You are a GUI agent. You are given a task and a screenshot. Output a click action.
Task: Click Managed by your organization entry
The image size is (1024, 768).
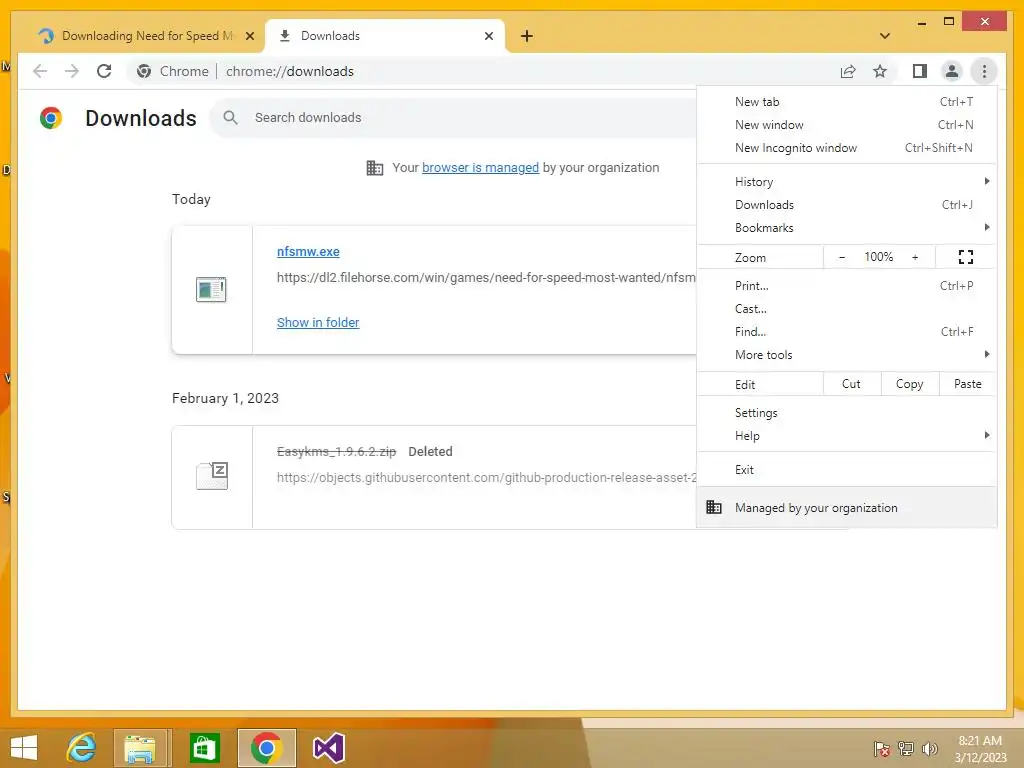pos(847,507)
